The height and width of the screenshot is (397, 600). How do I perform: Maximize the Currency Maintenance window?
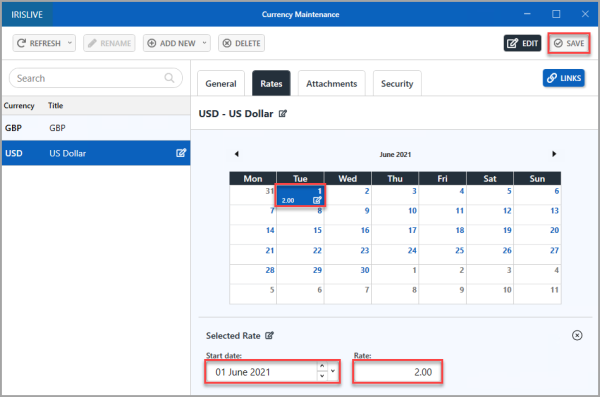556,14
